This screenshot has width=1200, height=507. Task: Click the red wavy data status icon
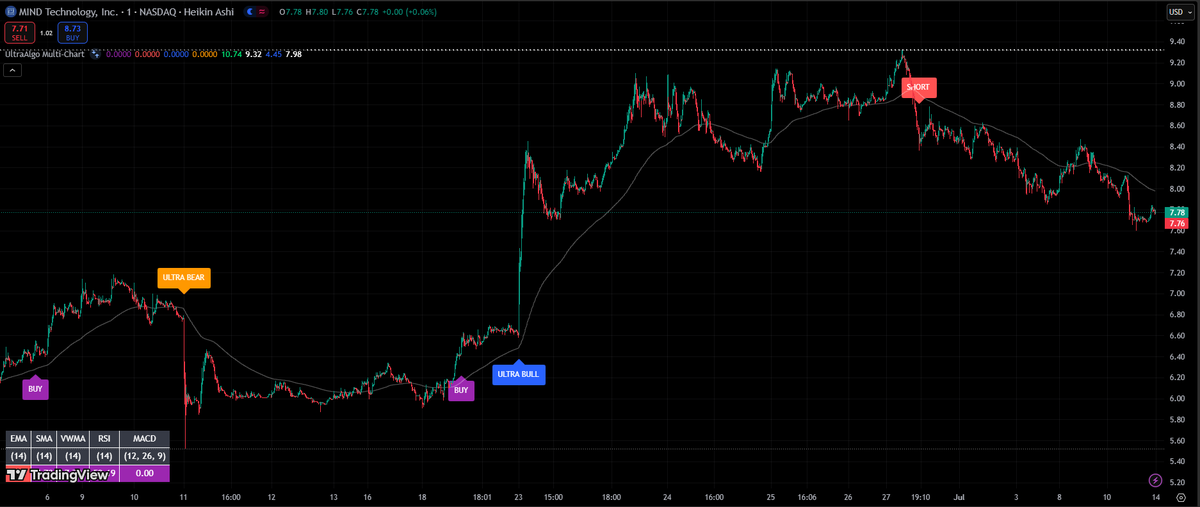[263, 11]
